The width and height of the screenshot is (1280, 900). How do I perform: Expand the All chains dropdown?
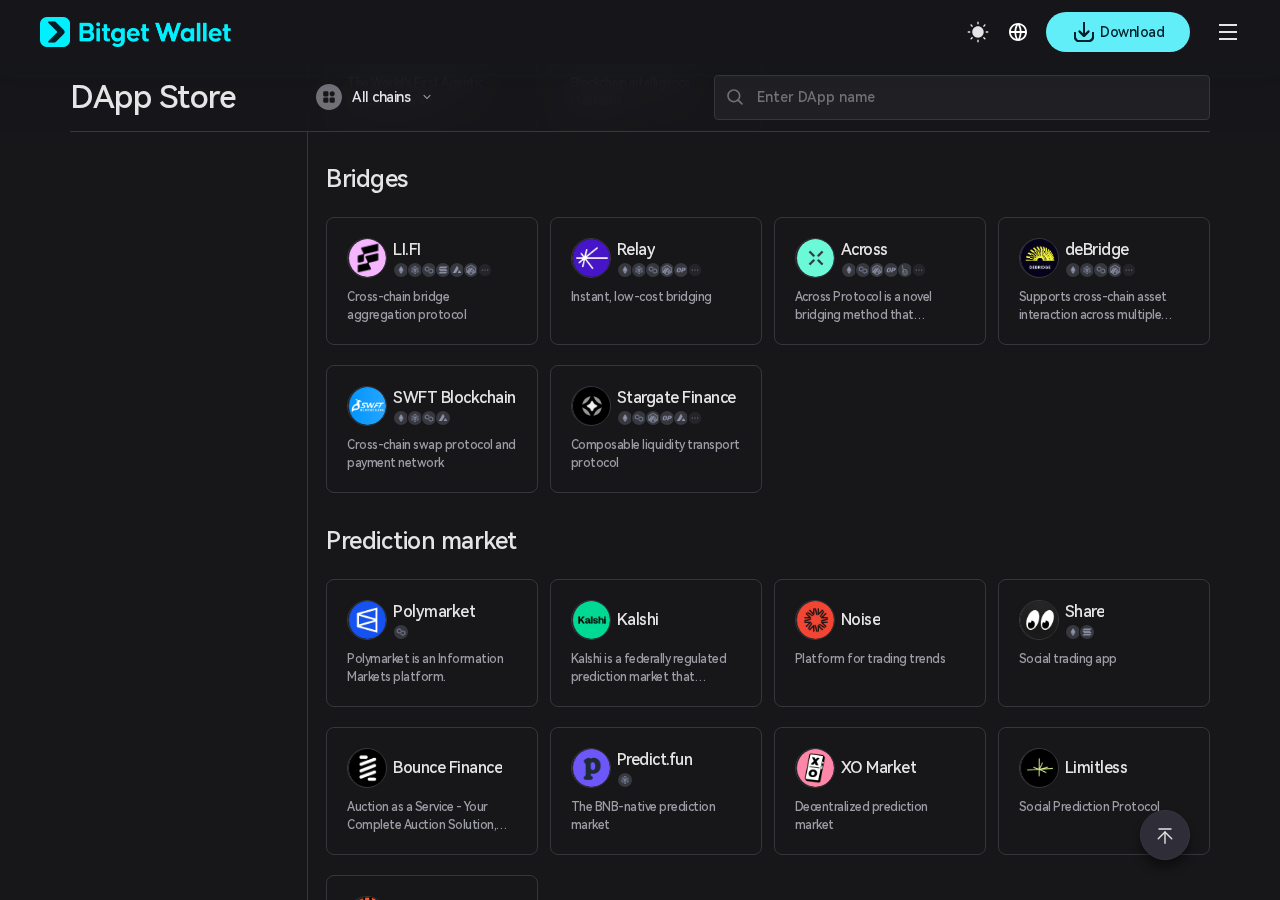pyautogui.click(x=375, y=97)
